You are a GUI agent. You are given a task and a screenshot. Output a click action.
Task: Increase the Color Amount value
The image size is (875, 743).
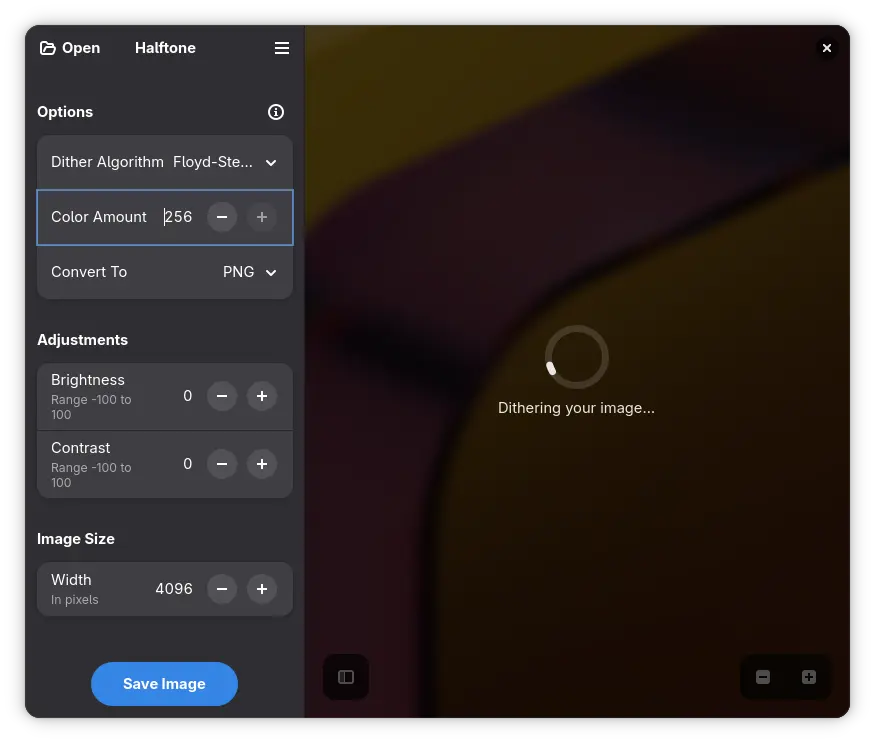(x=262, y=217)
